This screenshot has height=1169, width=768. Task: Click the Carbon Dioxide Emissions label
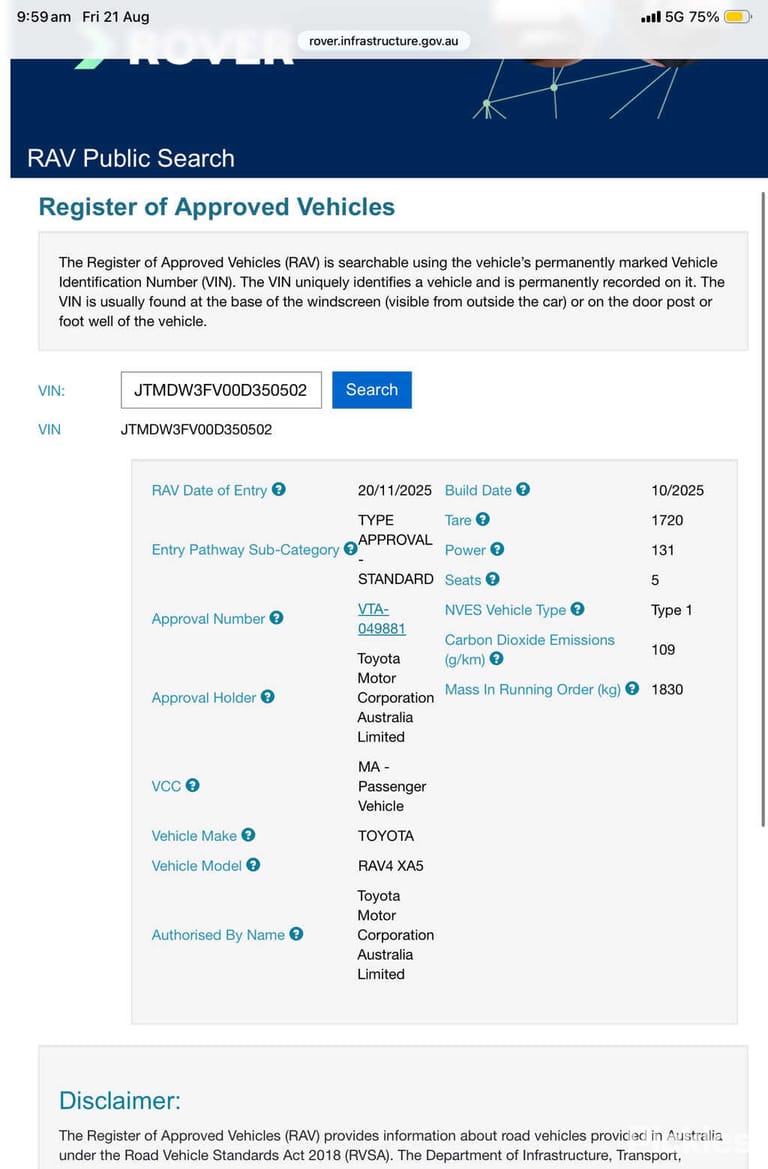click(529, 649)
